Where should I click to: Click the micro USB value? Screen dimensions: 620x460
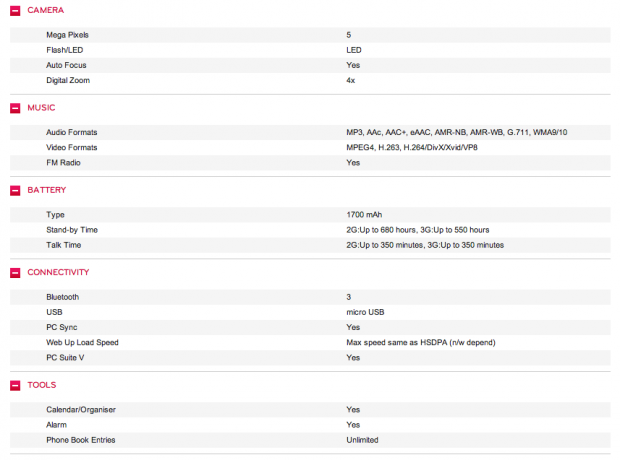click(x=365, y=312)
